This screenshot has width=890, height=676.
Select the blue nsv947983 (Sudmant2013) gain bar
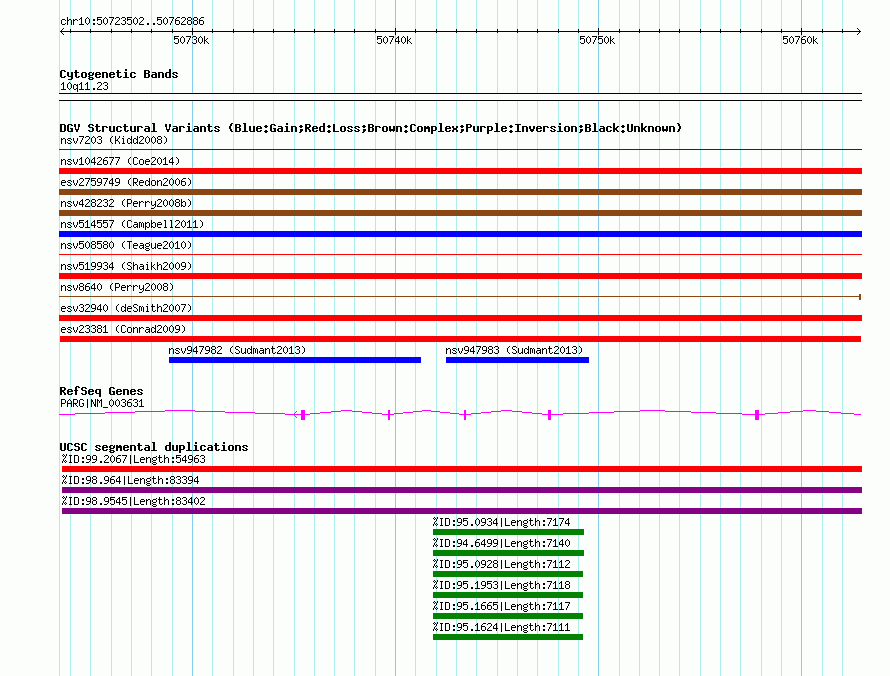(517, 360)
